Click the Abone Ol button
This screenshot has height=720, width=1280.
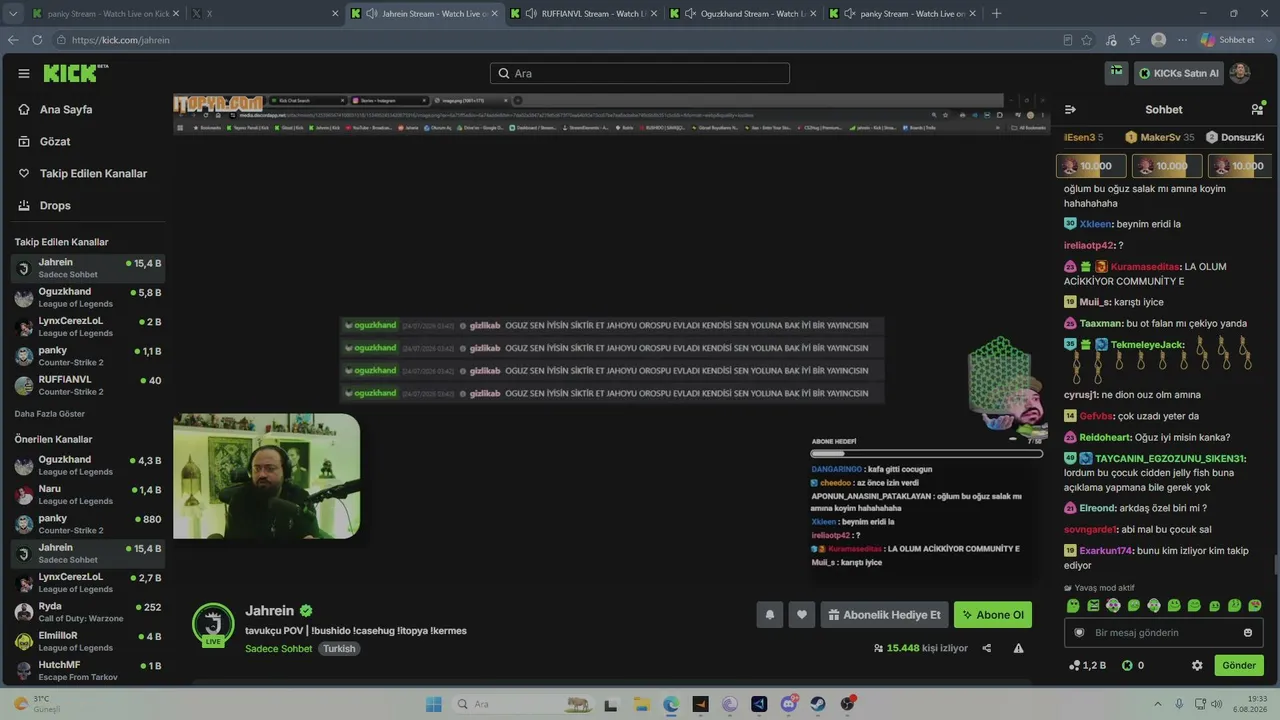pos(993,615)
